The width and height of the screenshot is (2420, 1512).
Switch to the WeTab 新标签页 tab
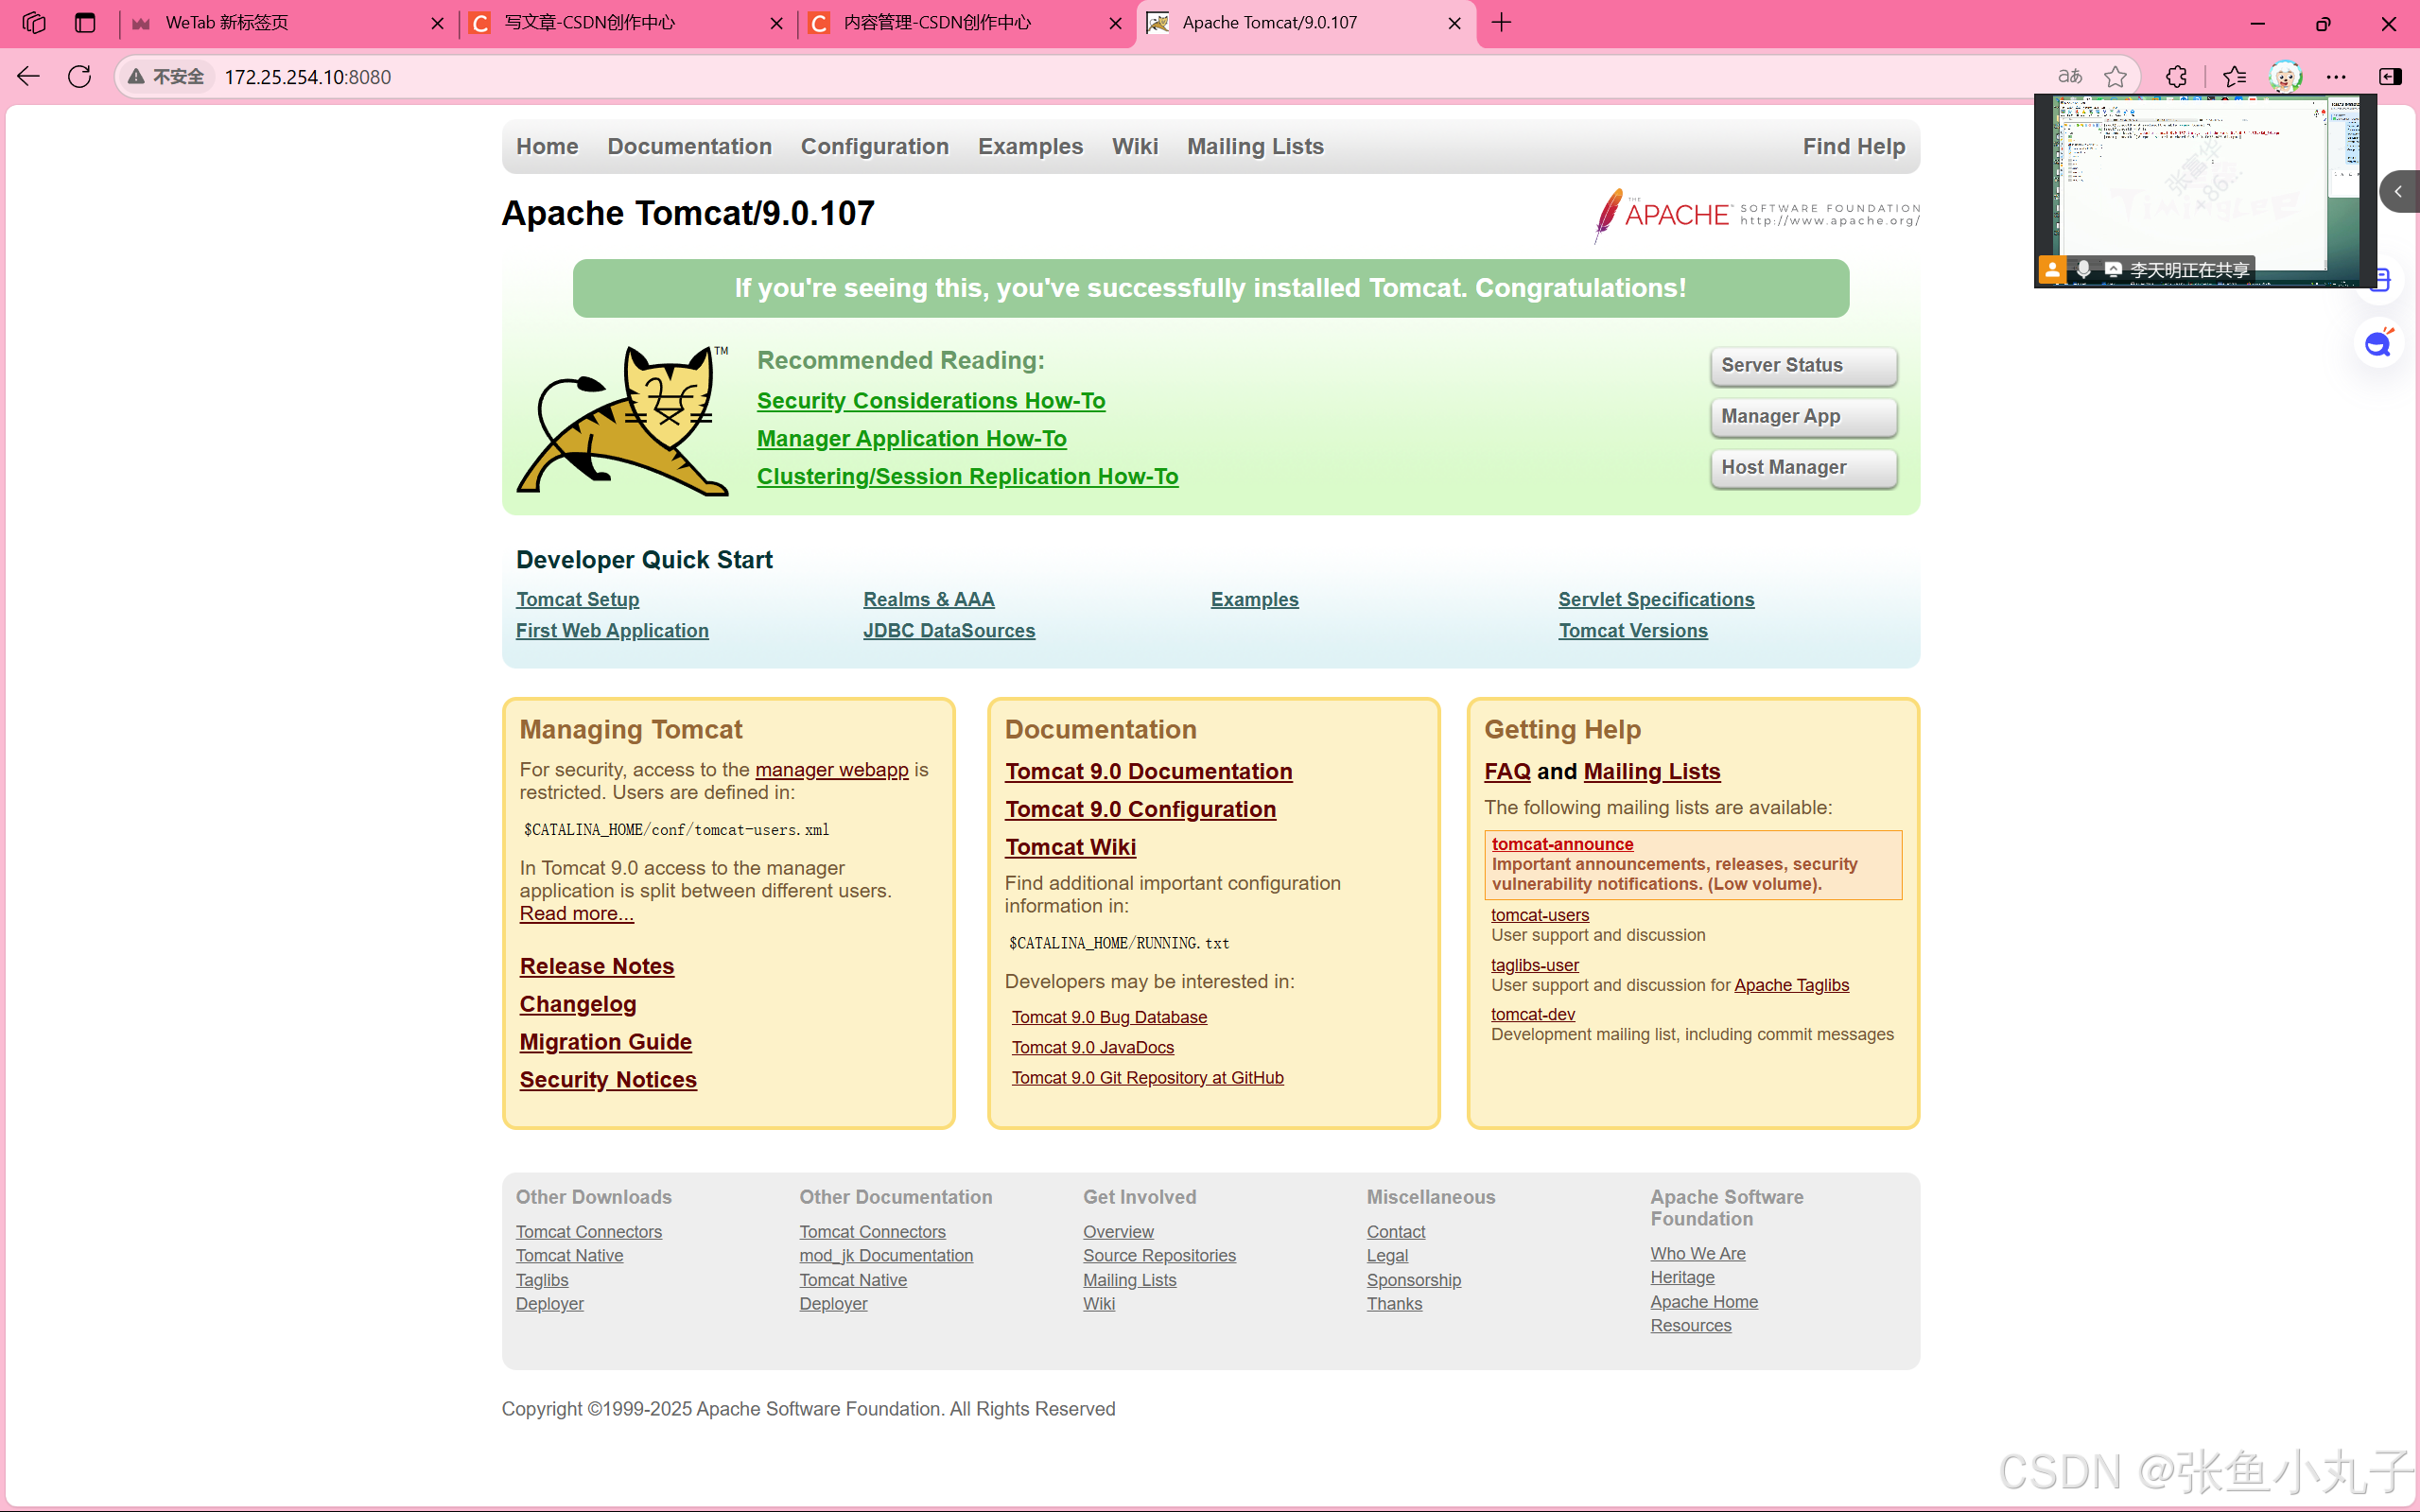[x=288, y=23]
